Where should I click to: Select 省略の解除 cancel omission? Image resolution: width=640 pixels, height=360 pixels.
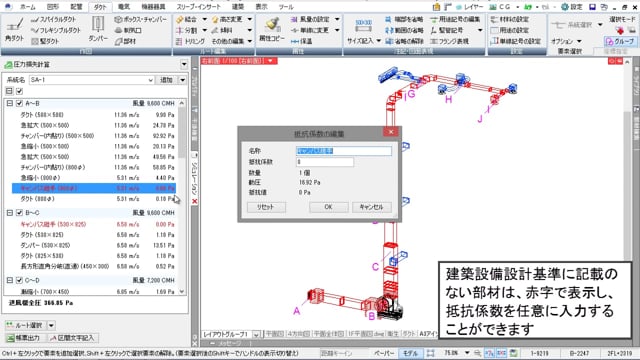tap(404, 41)
